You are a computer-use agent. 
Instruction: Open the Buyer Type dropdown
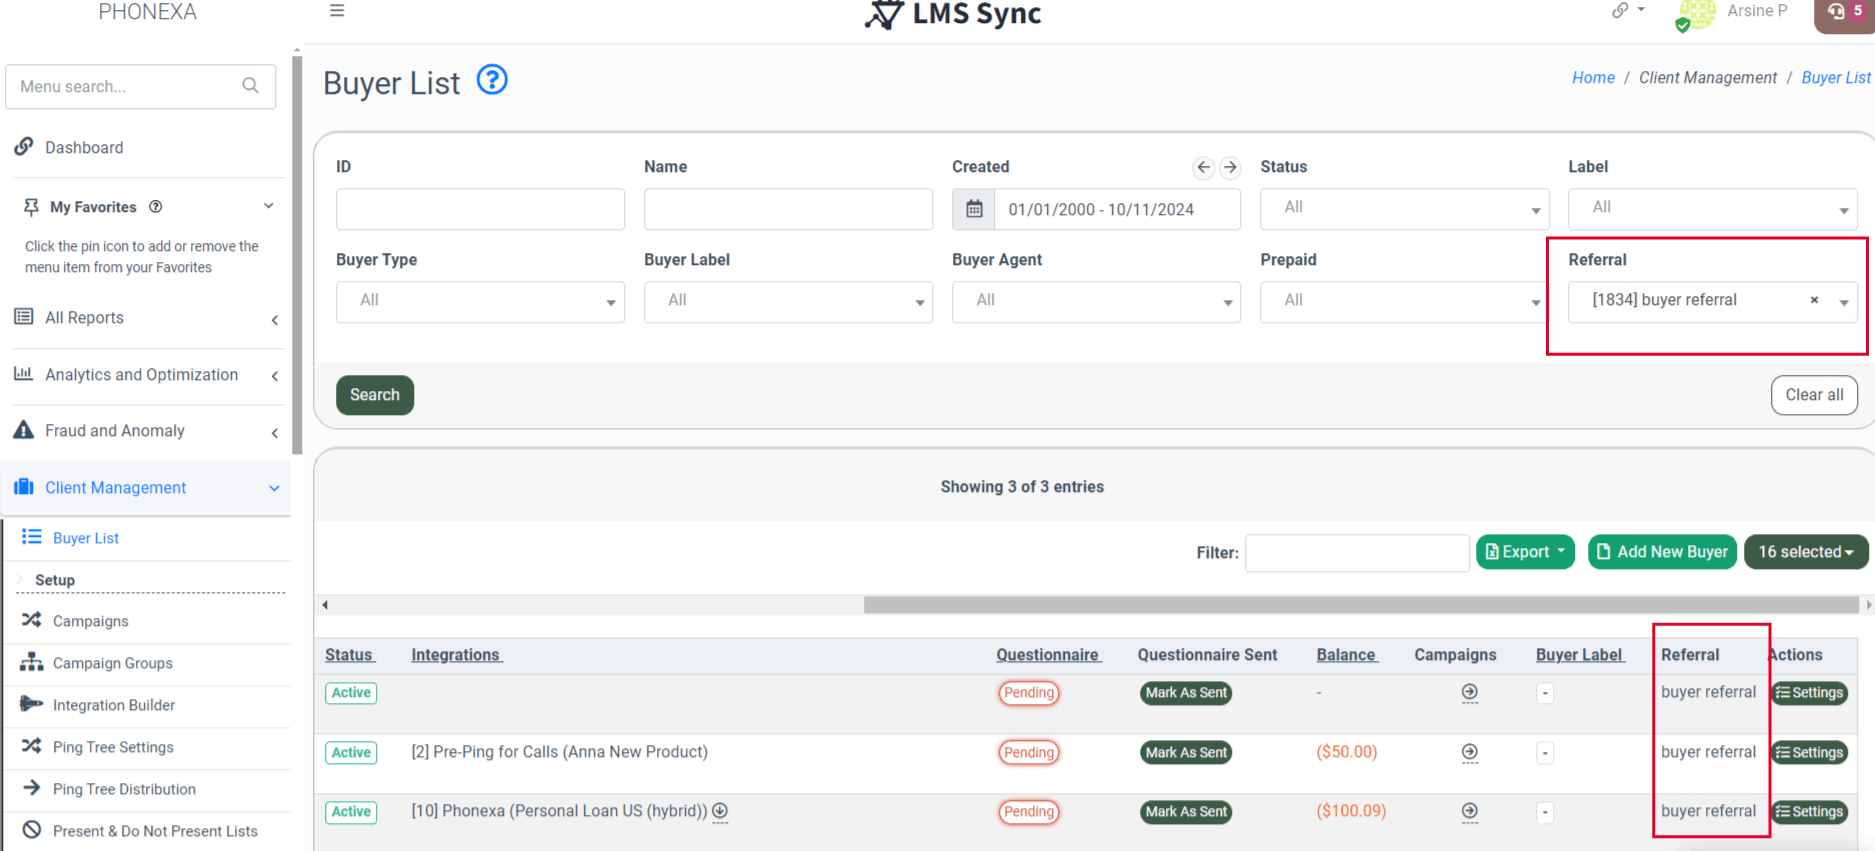coord(480,301)
